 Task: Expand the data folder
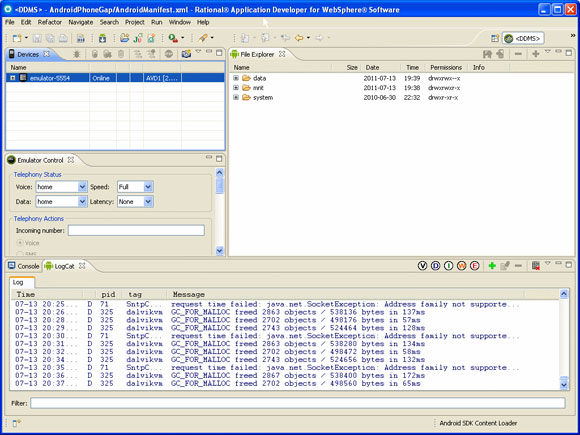[x=236, y=78]
